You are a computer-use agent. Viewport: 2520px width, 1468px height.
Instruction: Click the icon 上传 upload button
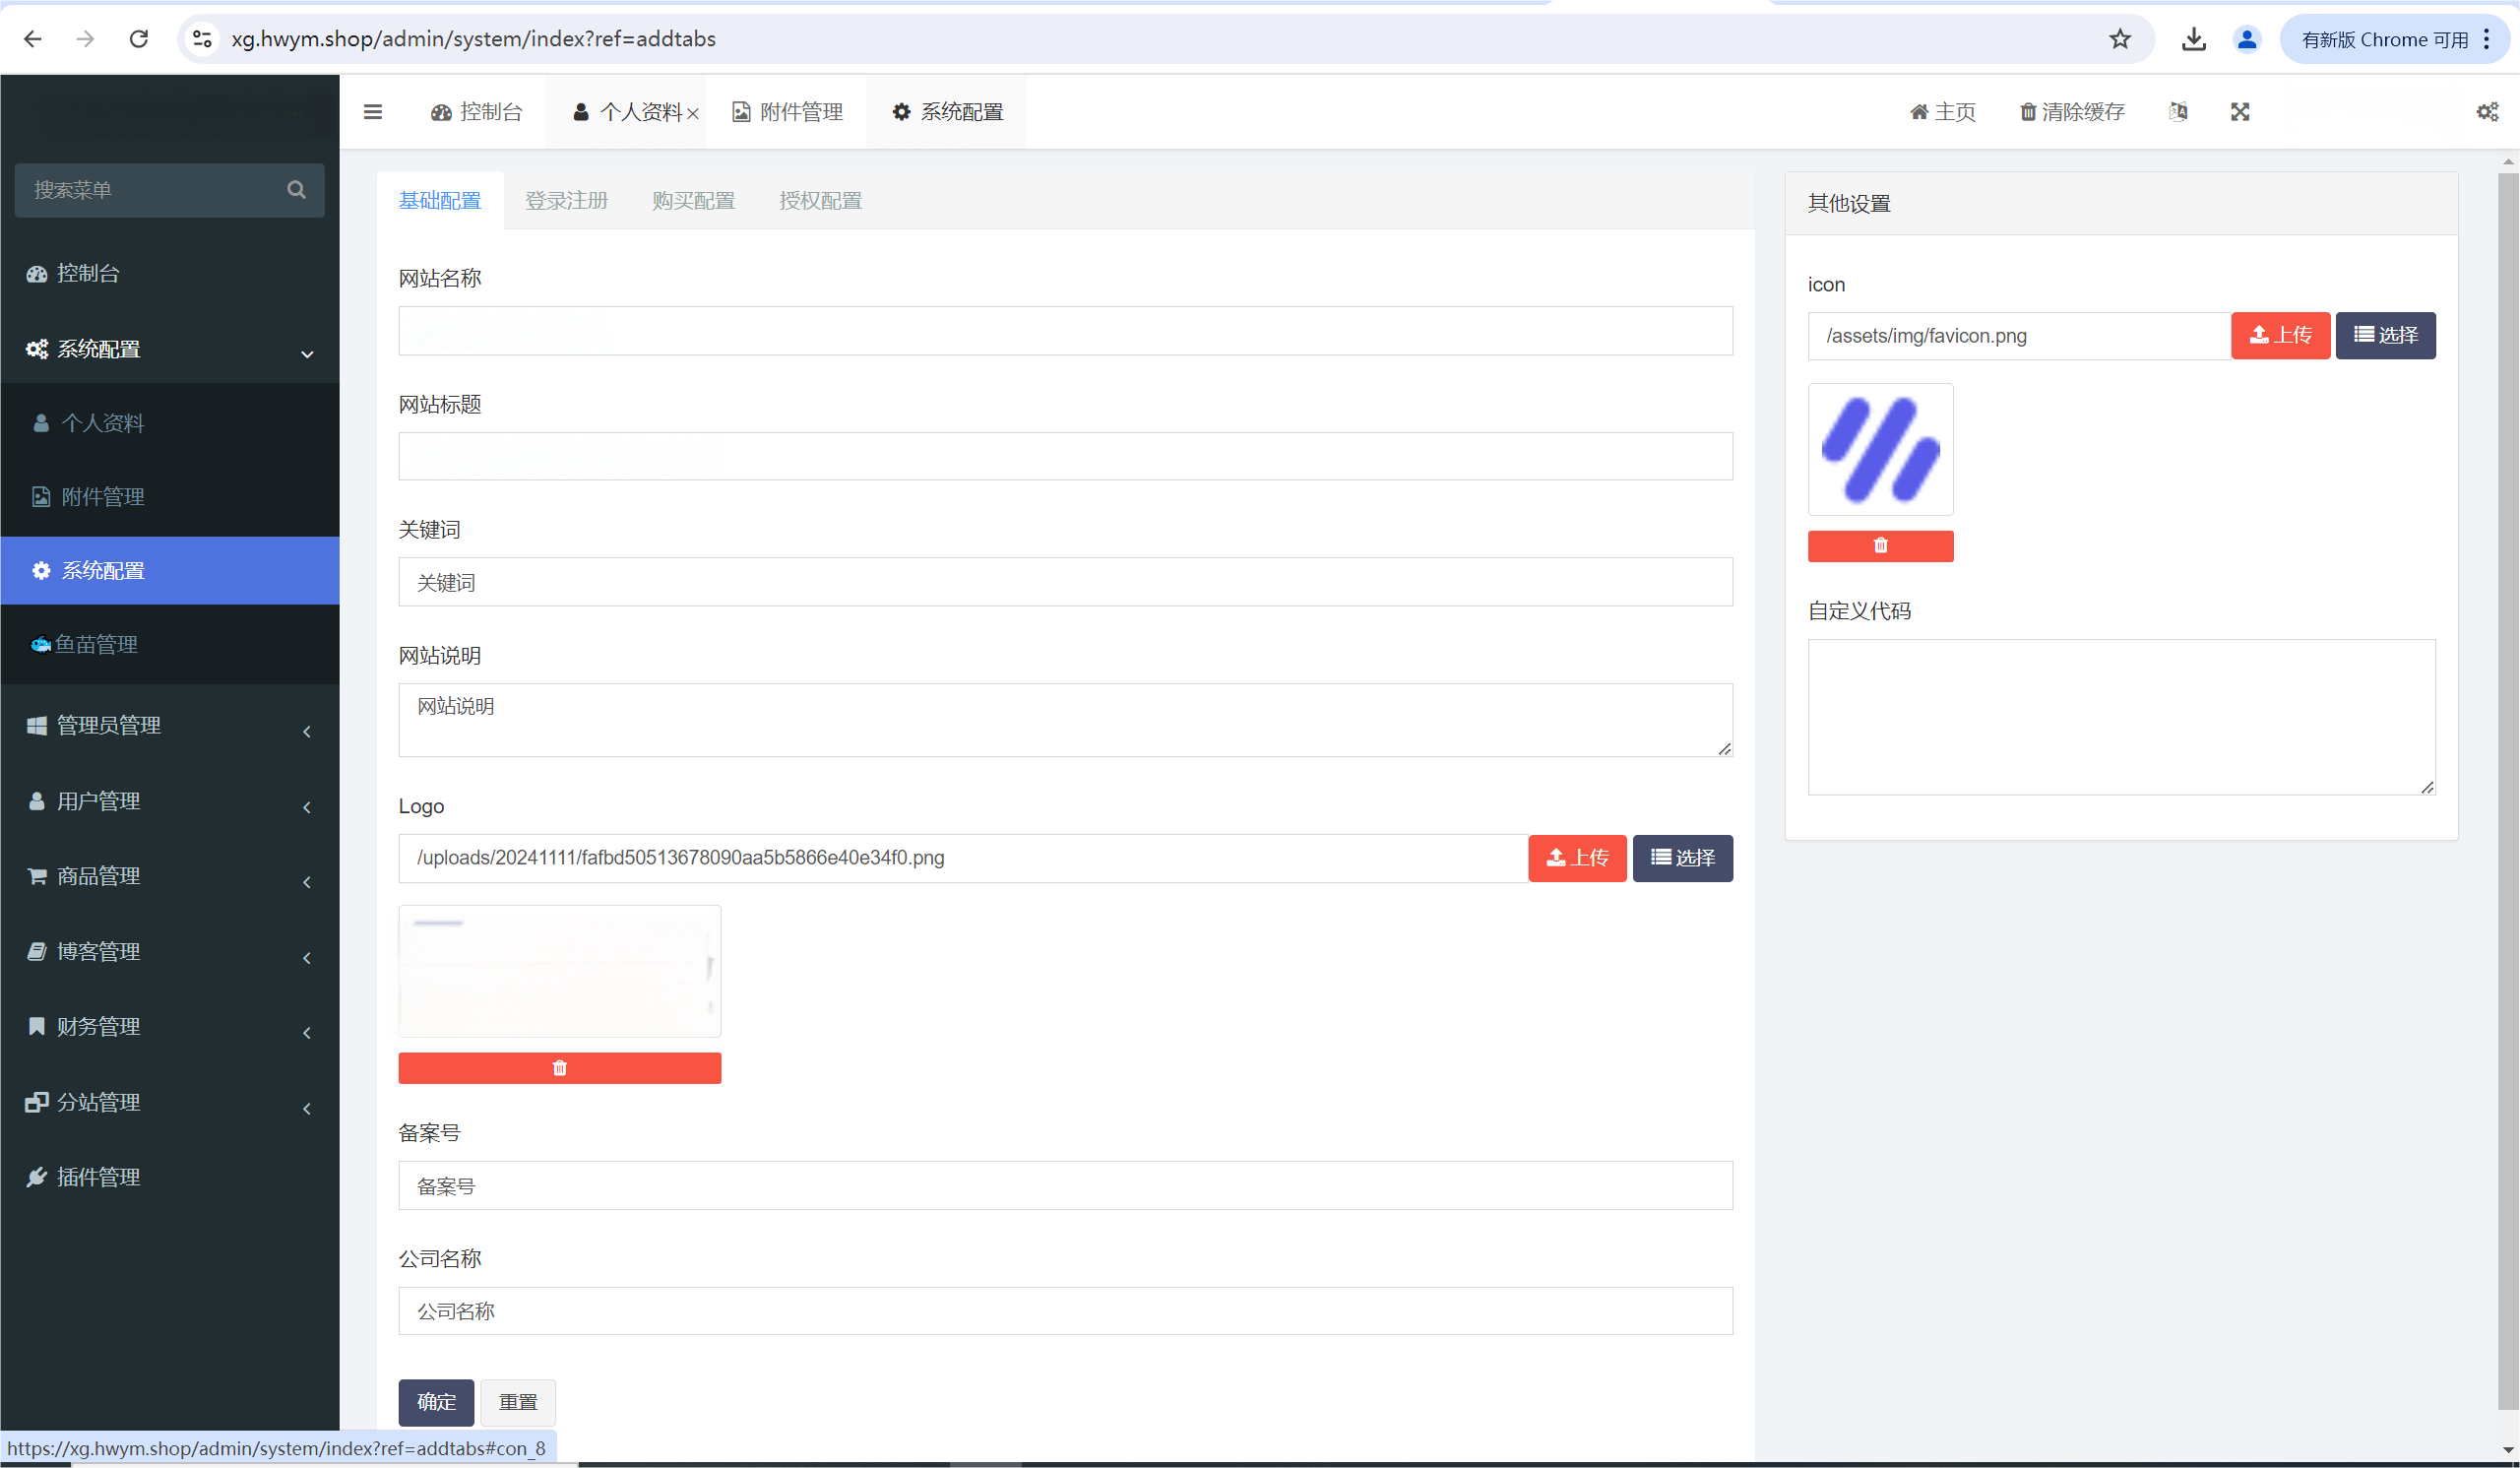click(2280, 336)
